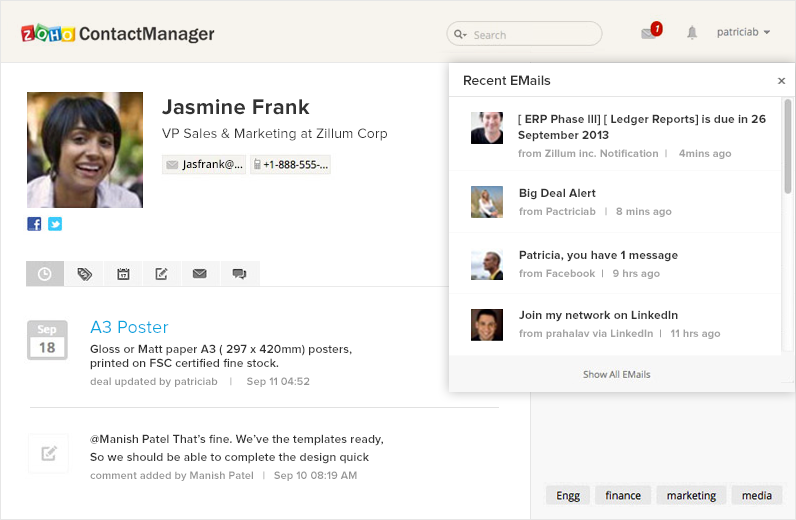The width and height of the screenshot is (796, 520).
Task: Open Jasmine's Twitter profile icon
Action: point(55,224)
